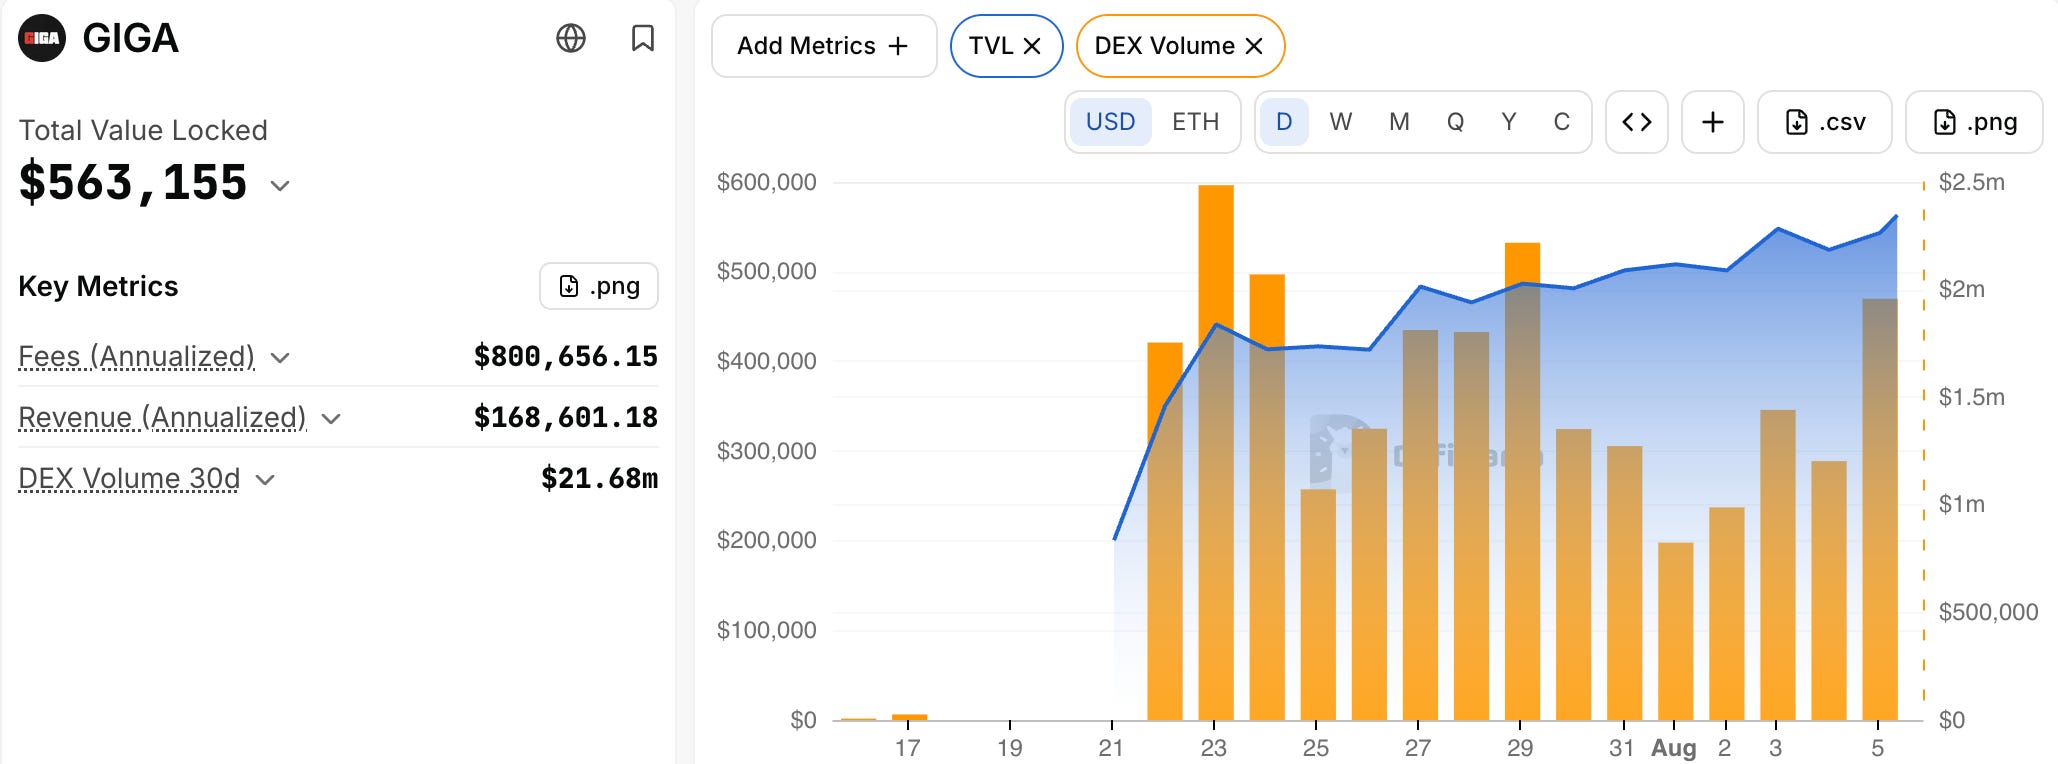Download the chart as .csv

pyautogui.click(x=1825, y=122)
